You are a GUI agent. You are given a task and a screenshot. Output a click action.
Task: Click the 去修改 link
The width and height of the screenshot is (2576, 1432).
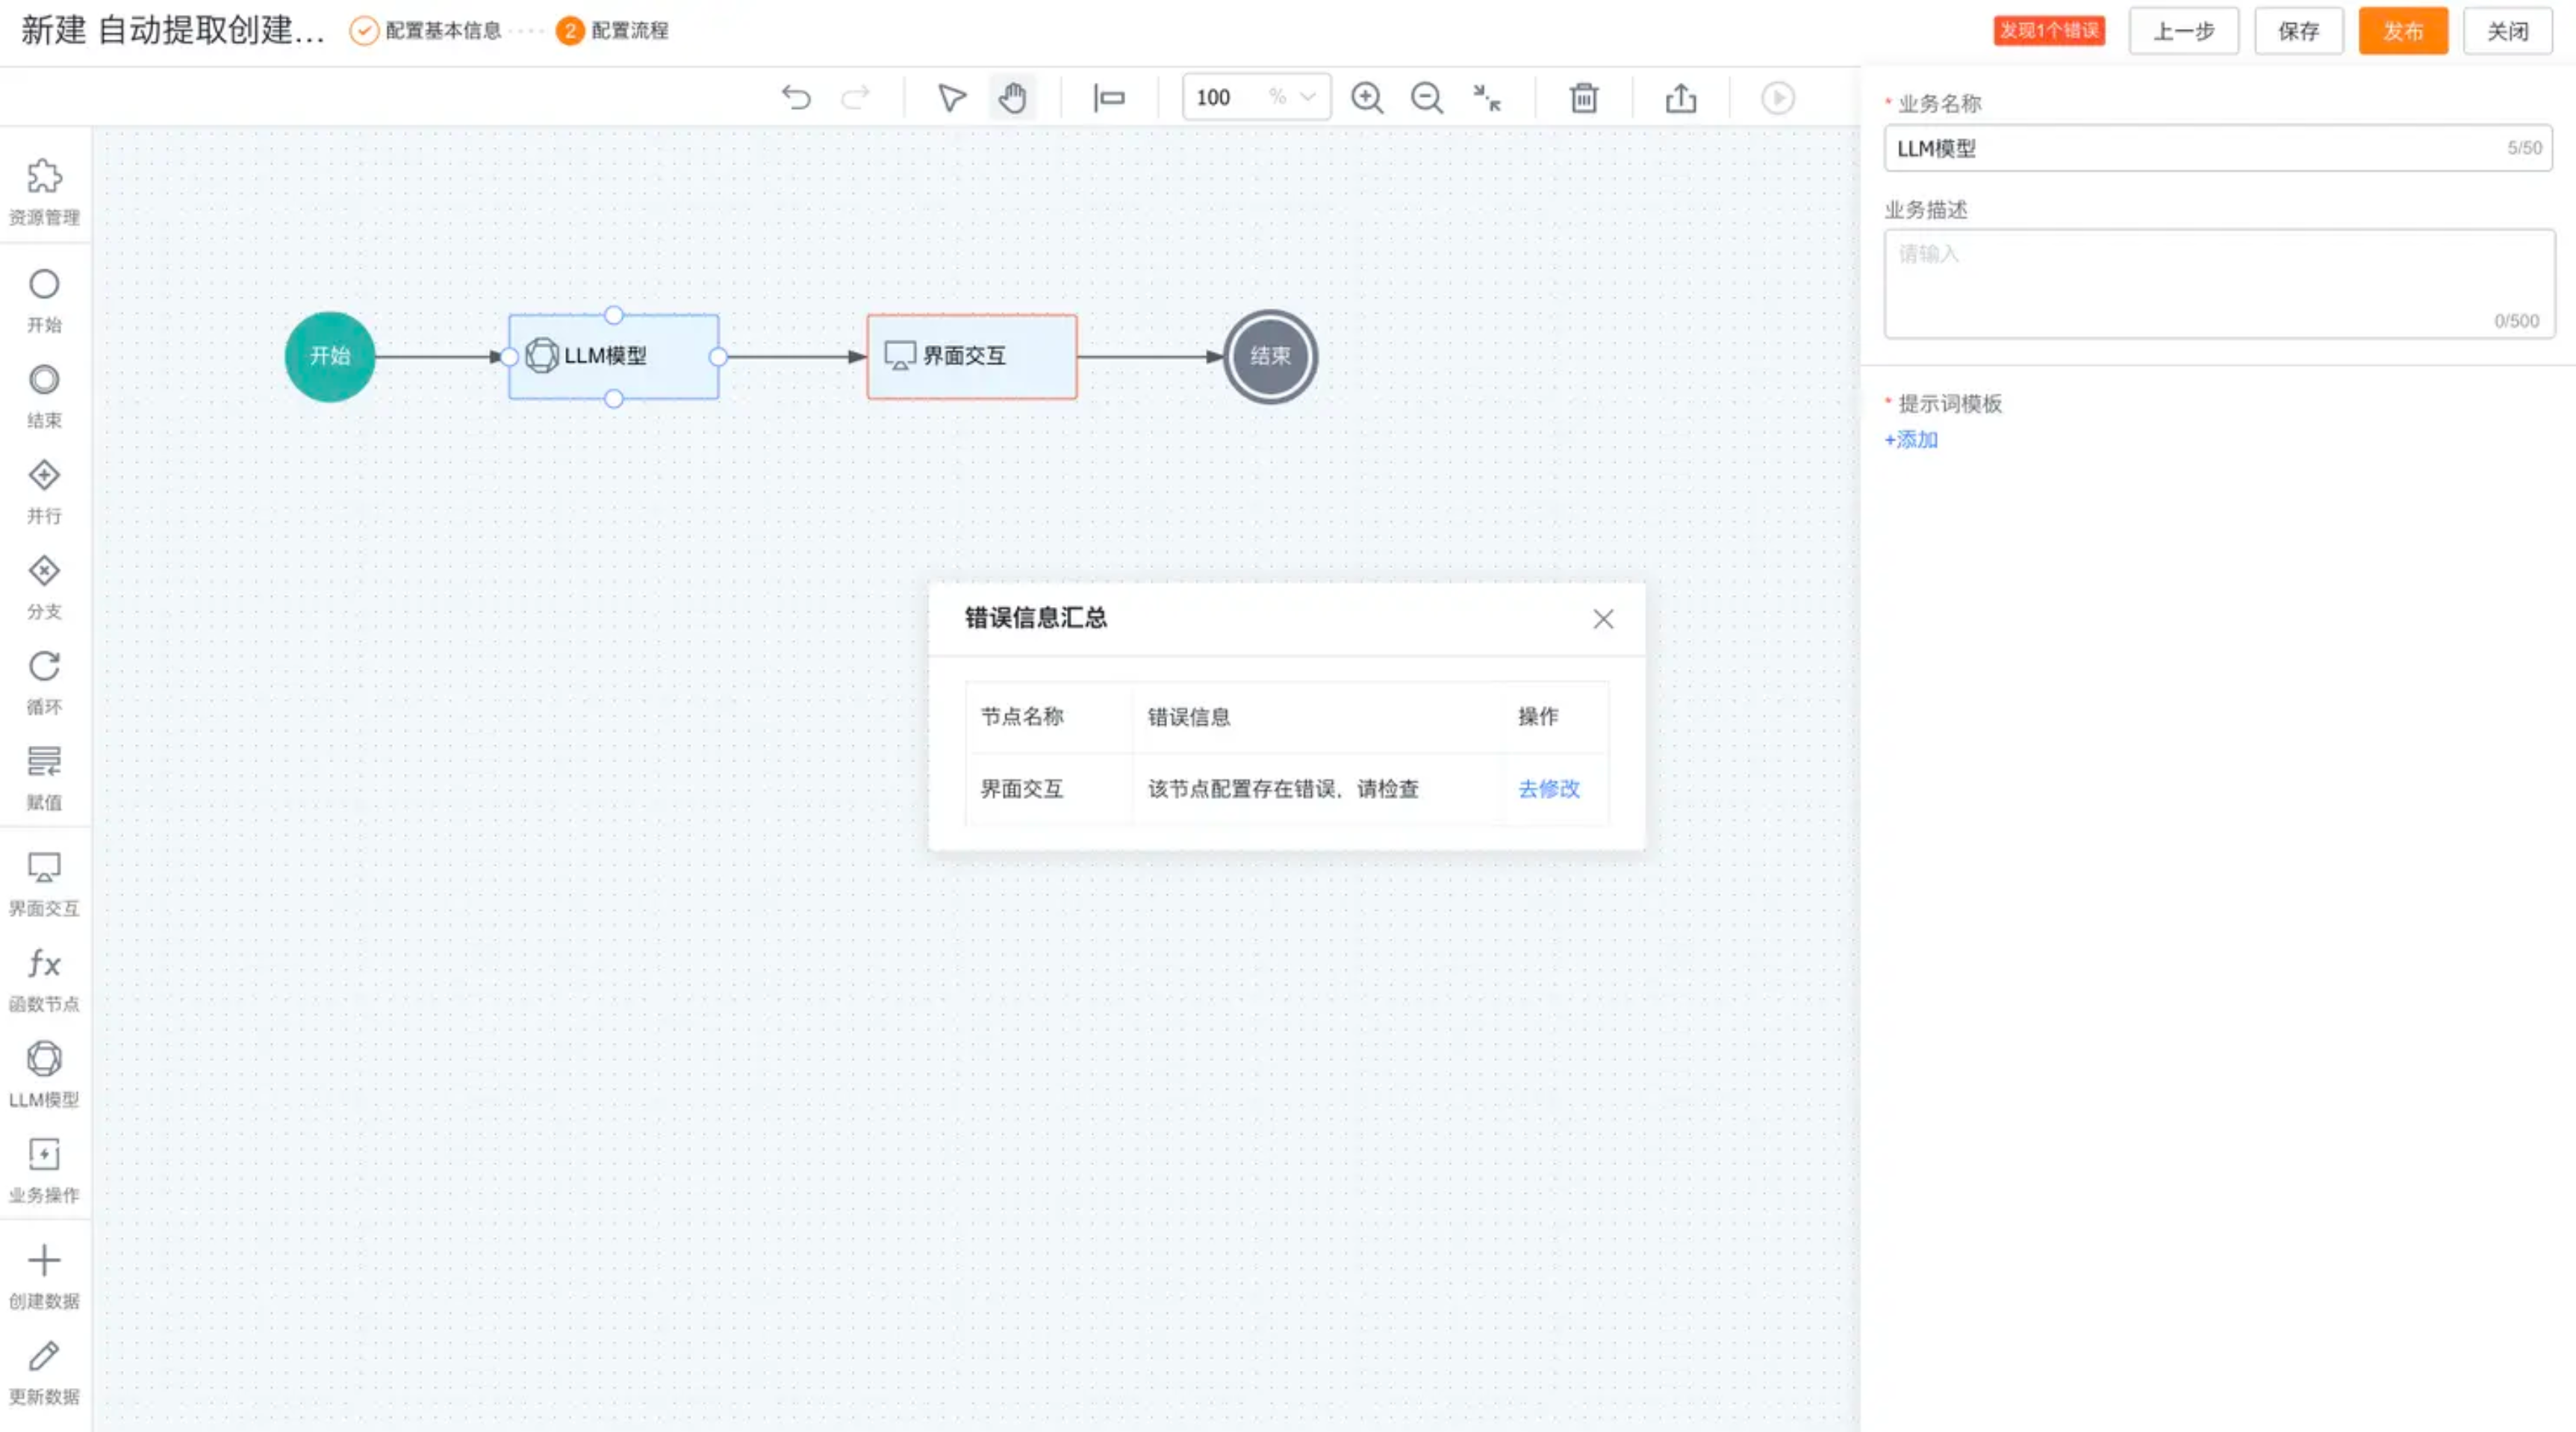1548,789
